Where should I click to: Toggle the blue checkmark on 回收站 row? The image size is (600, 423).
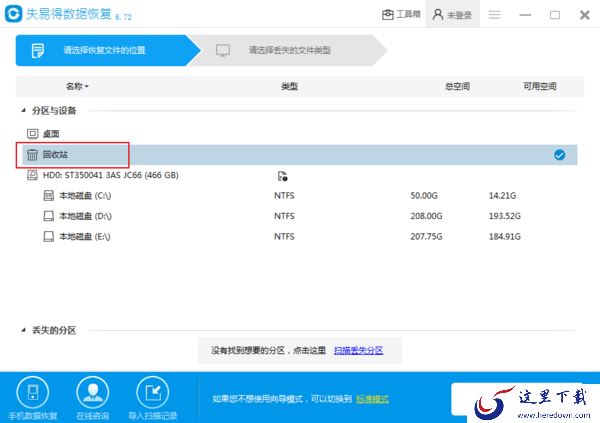coord(559,155)
